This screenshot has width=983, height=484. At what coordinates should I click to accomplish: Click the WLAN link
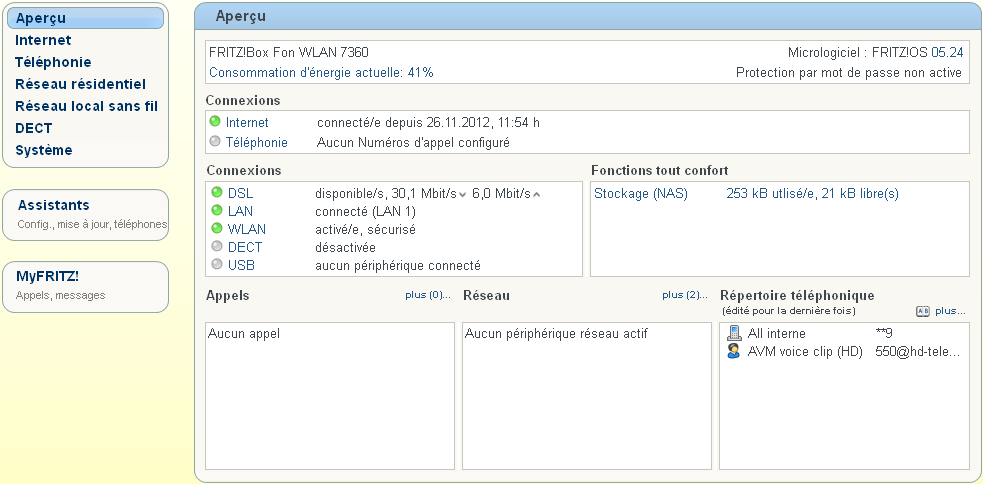[x=246, y=229]
